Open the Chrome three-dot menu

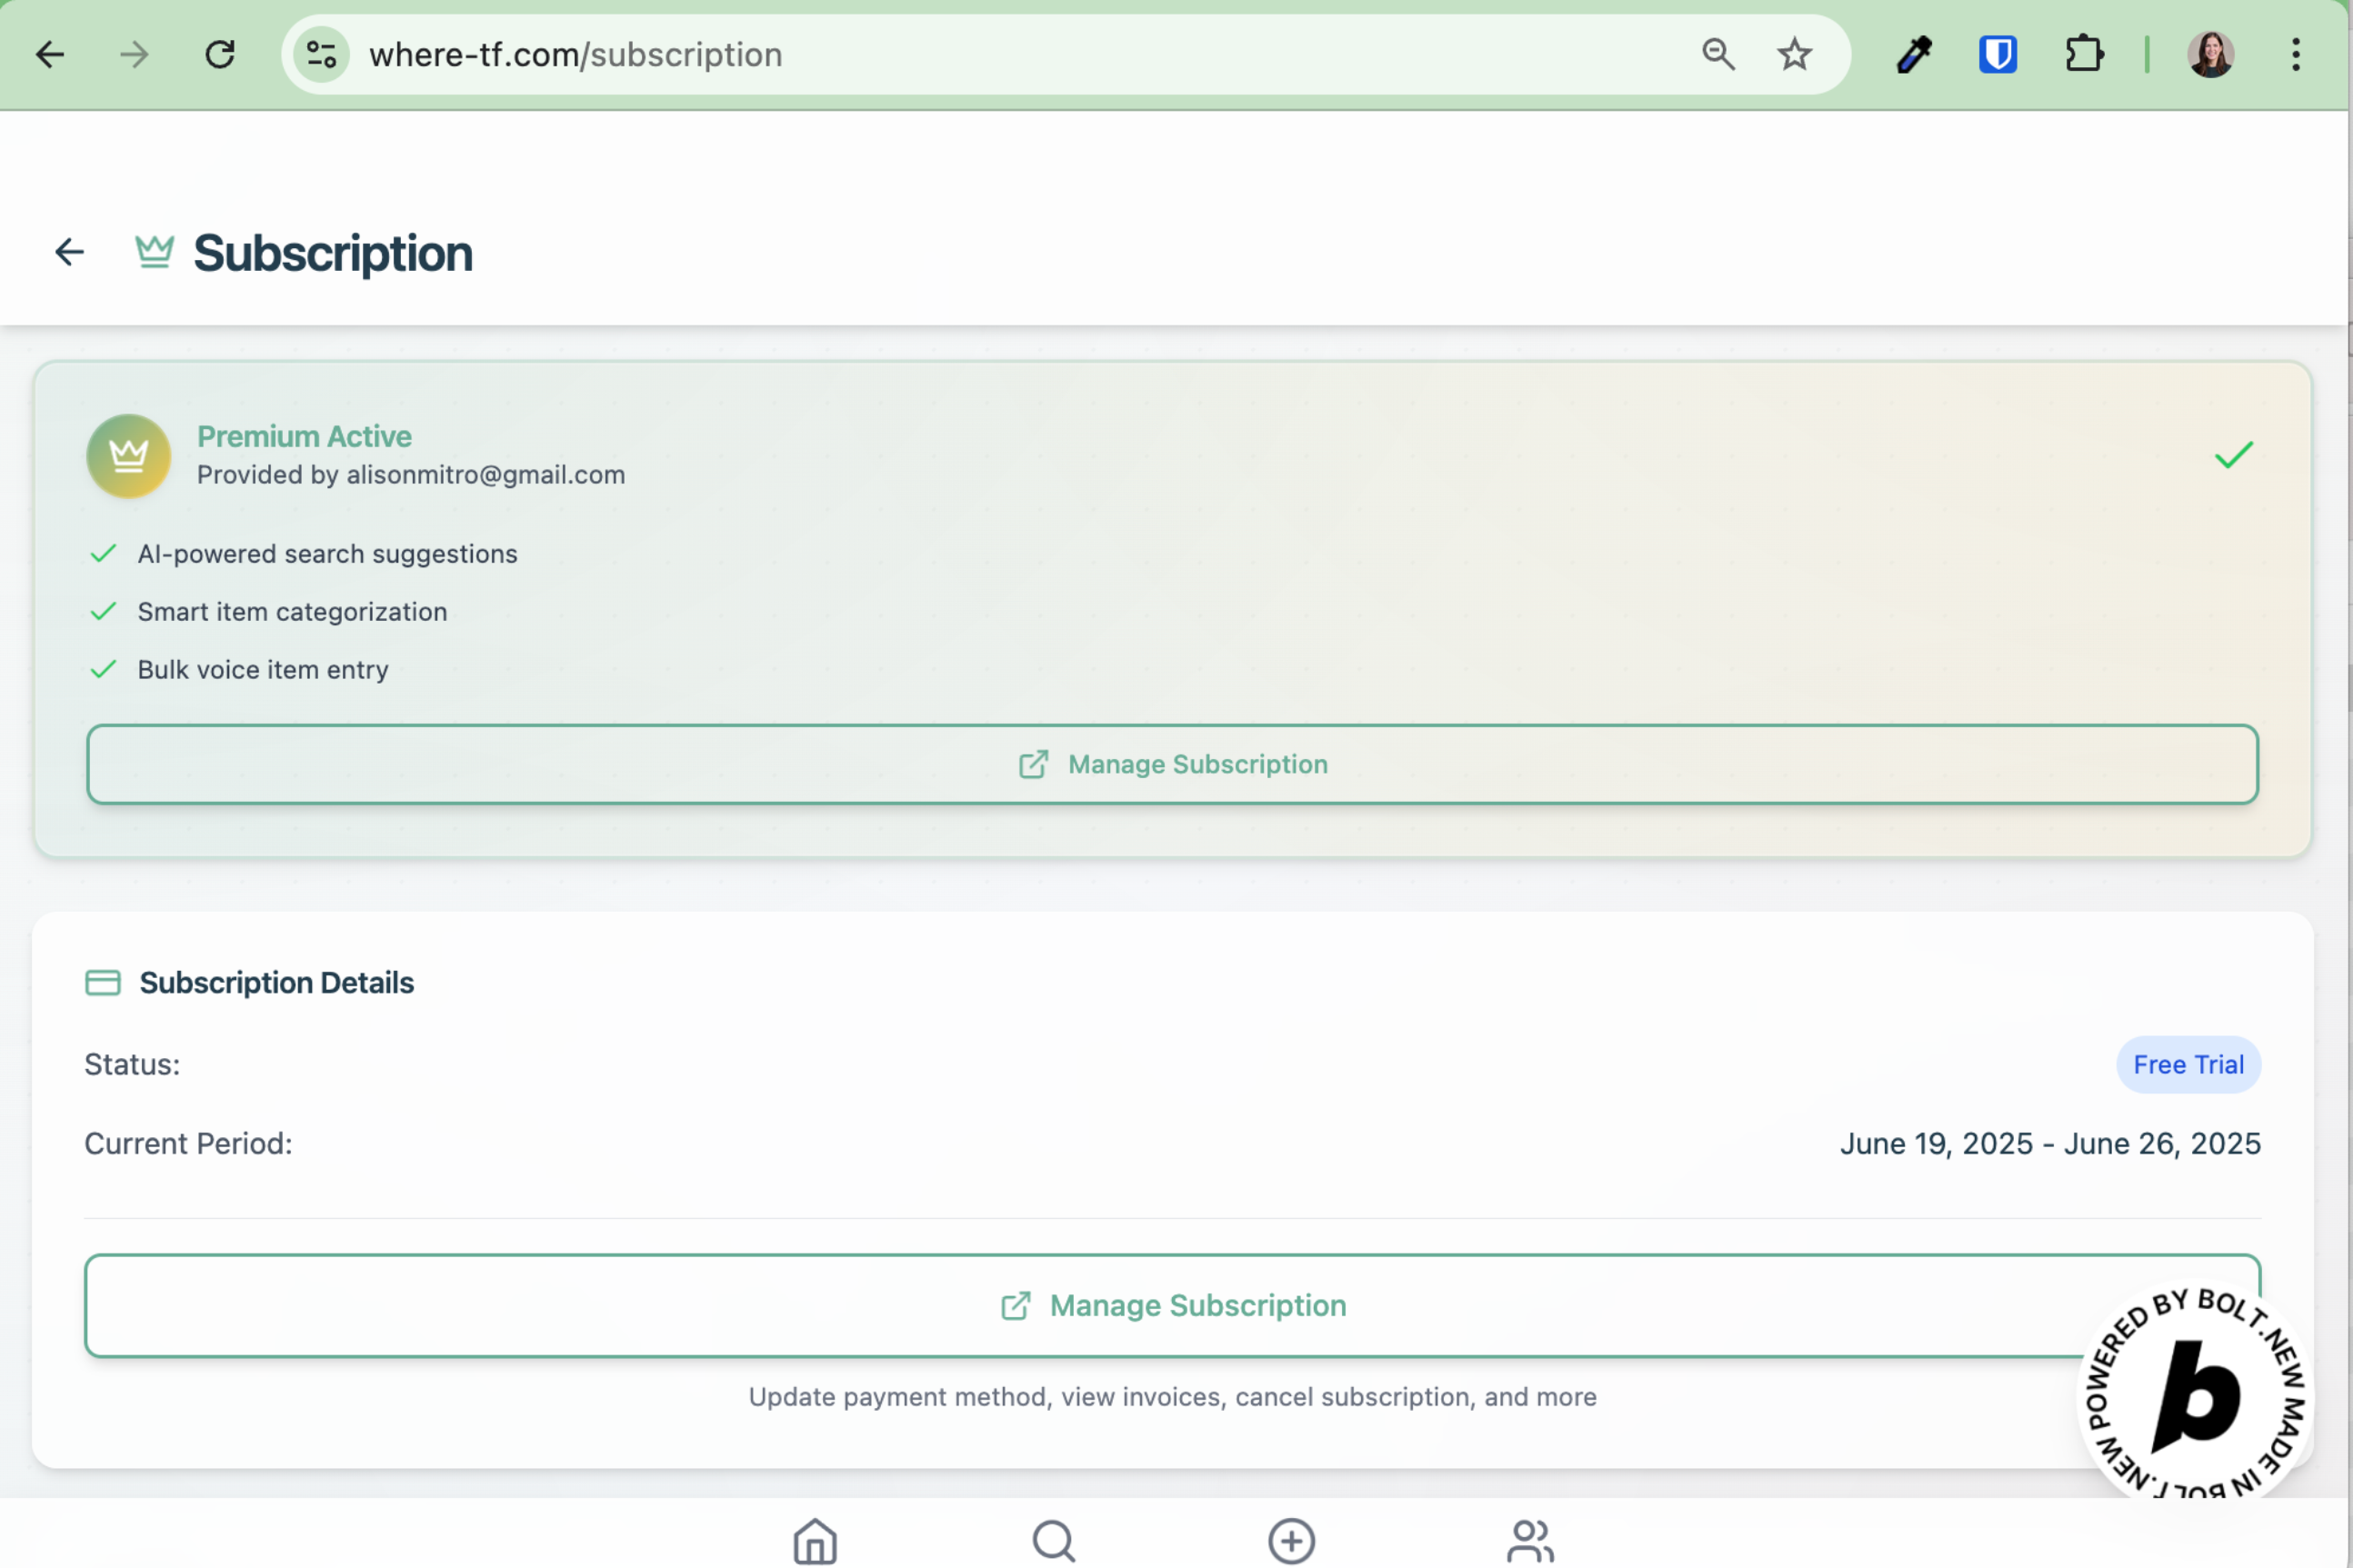click(x=2295, y=54)
